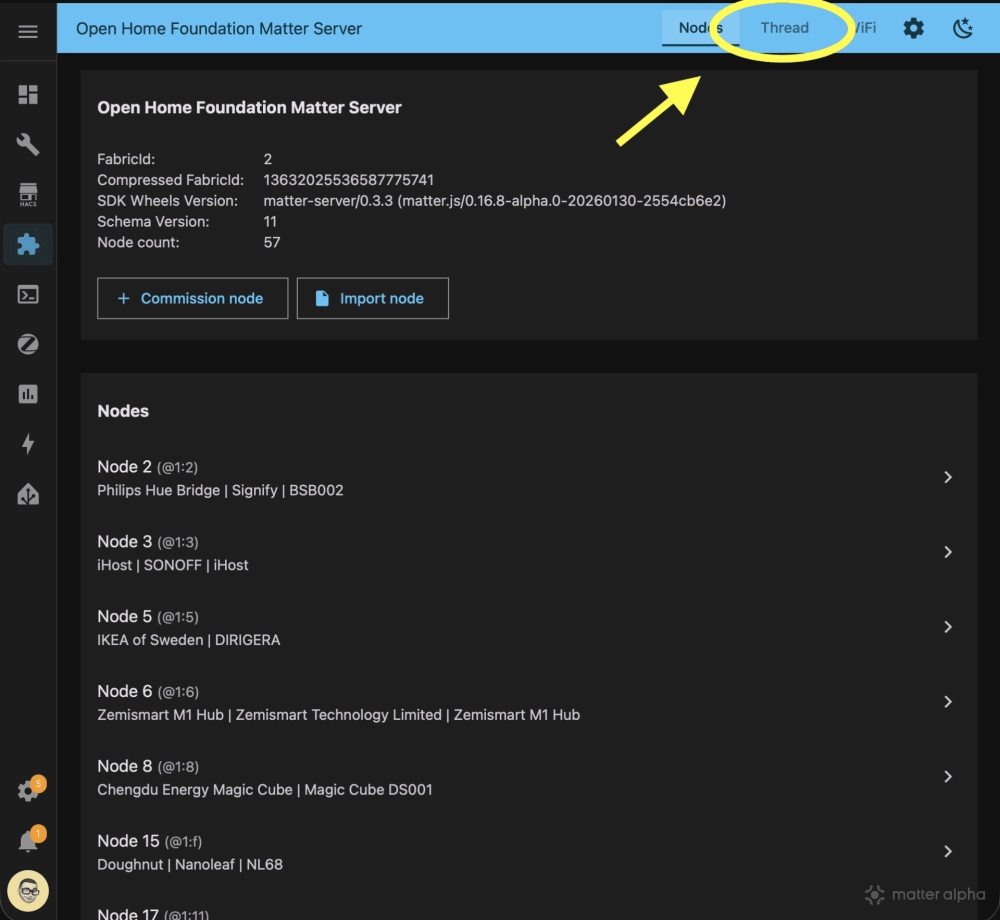The image size is (1000, 920).
Task: Toggle dark mode with the moon icon
Action: click(962, 28)
